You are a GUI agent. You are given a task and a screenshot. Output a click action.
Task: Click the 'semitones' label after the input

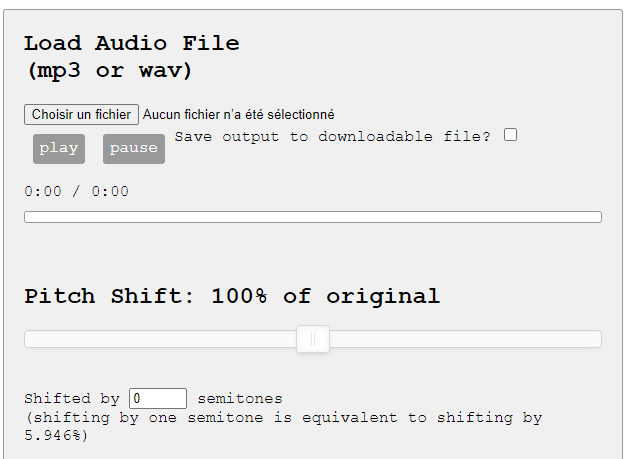tap(240, 398)
